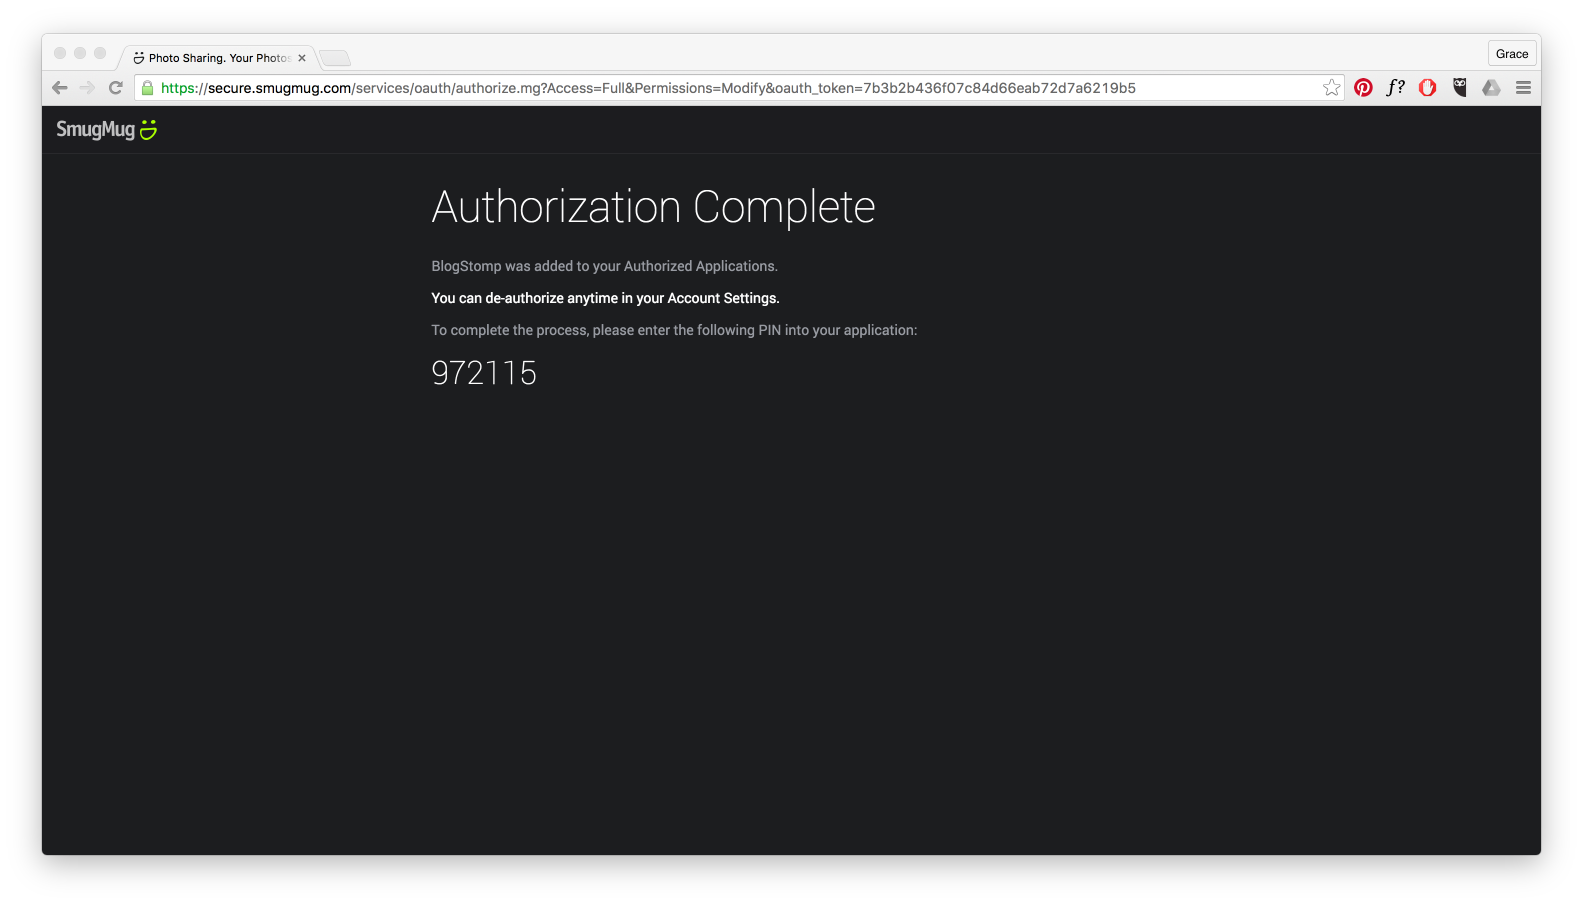Click the red Opera-style extension icon

1428,88
